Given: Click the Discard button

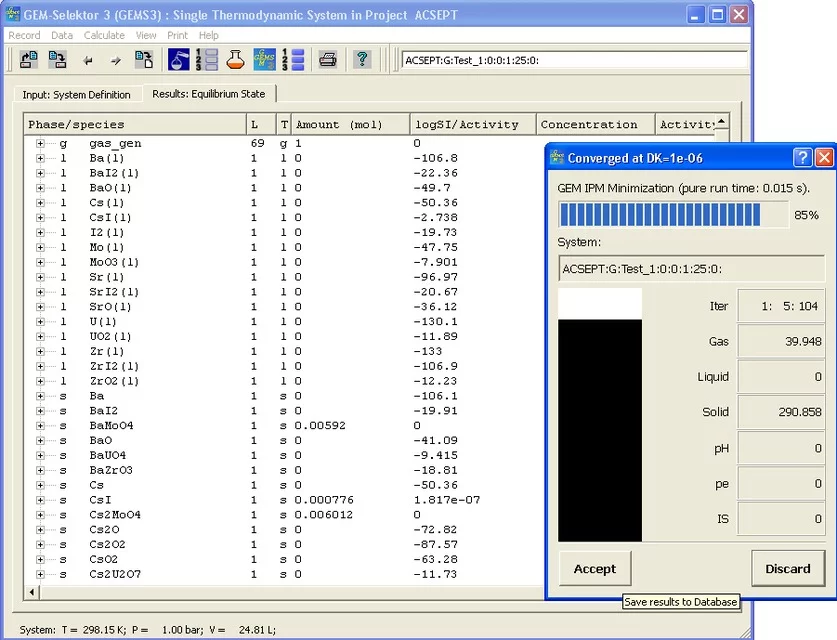Looking at the screenshot, I should pos(788,568).
